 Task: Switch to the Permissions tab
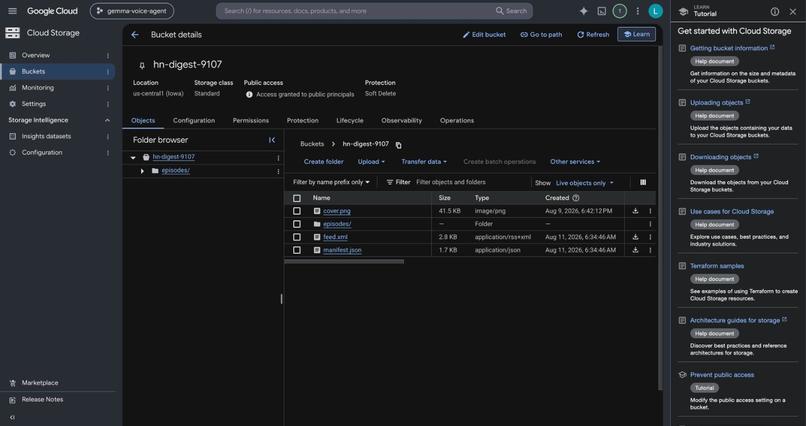pos(251,120)
